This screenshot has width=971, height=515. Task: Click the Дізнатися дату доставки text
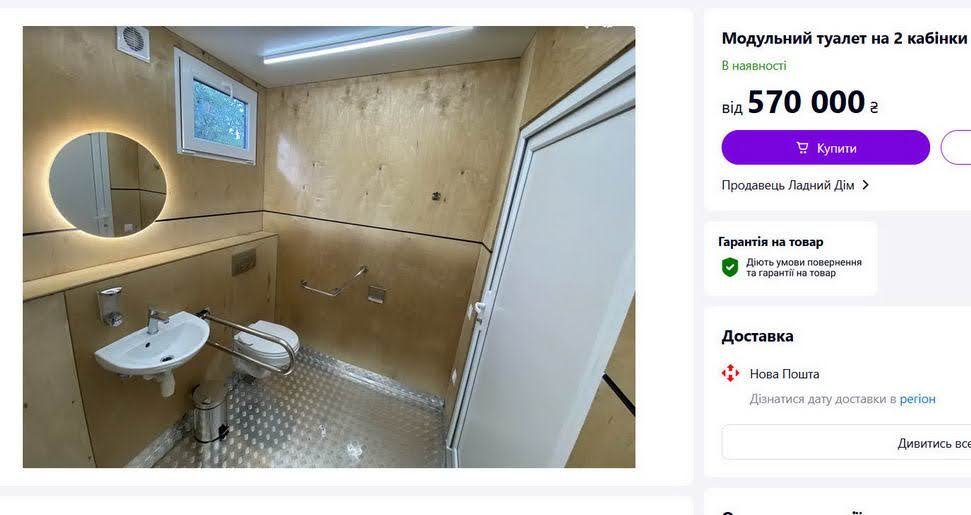(819, 399)
